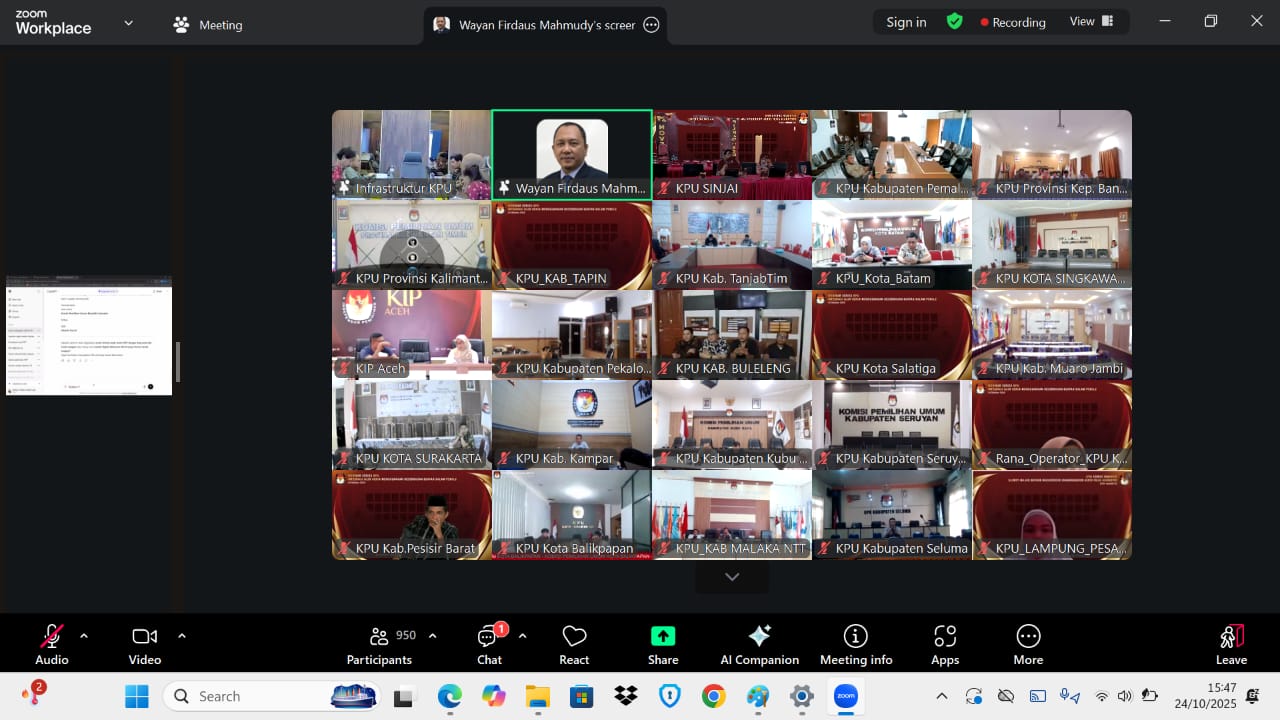Open the View layout menu
The image size is (1280, 720).
tap(1091, 22)
